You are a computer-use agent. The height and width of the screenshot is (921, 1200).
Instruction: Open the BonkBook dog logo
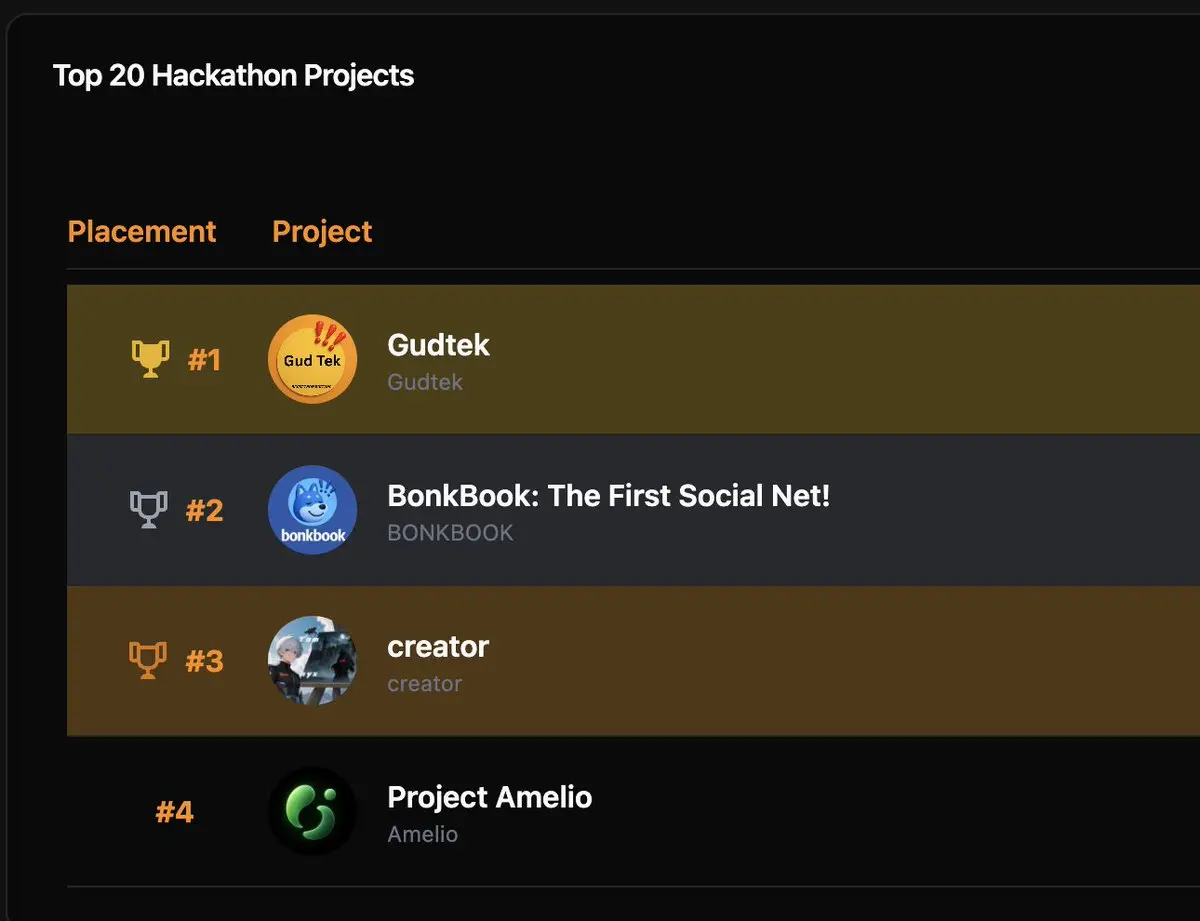[x=313, y=510]
